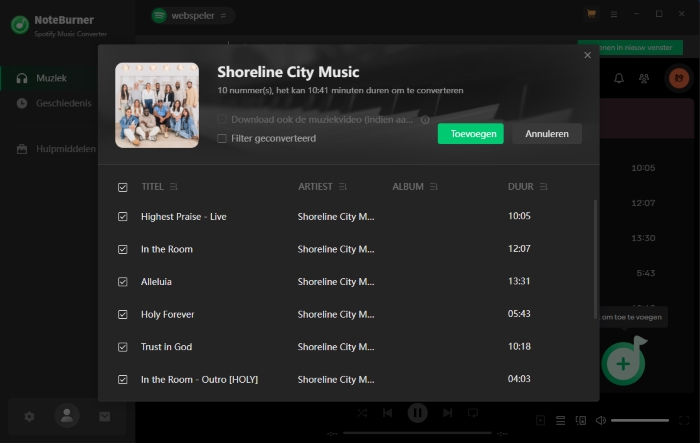Sort list by TITEL column icon
The image size is (700, 443).
tap(174, 187)
